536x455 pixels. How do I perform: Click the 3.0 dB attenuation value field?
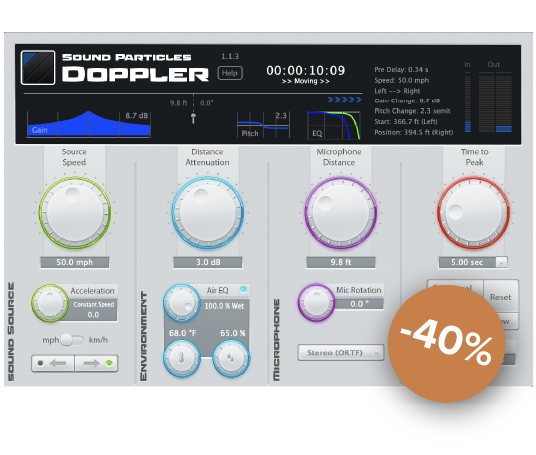coord(207,262)
